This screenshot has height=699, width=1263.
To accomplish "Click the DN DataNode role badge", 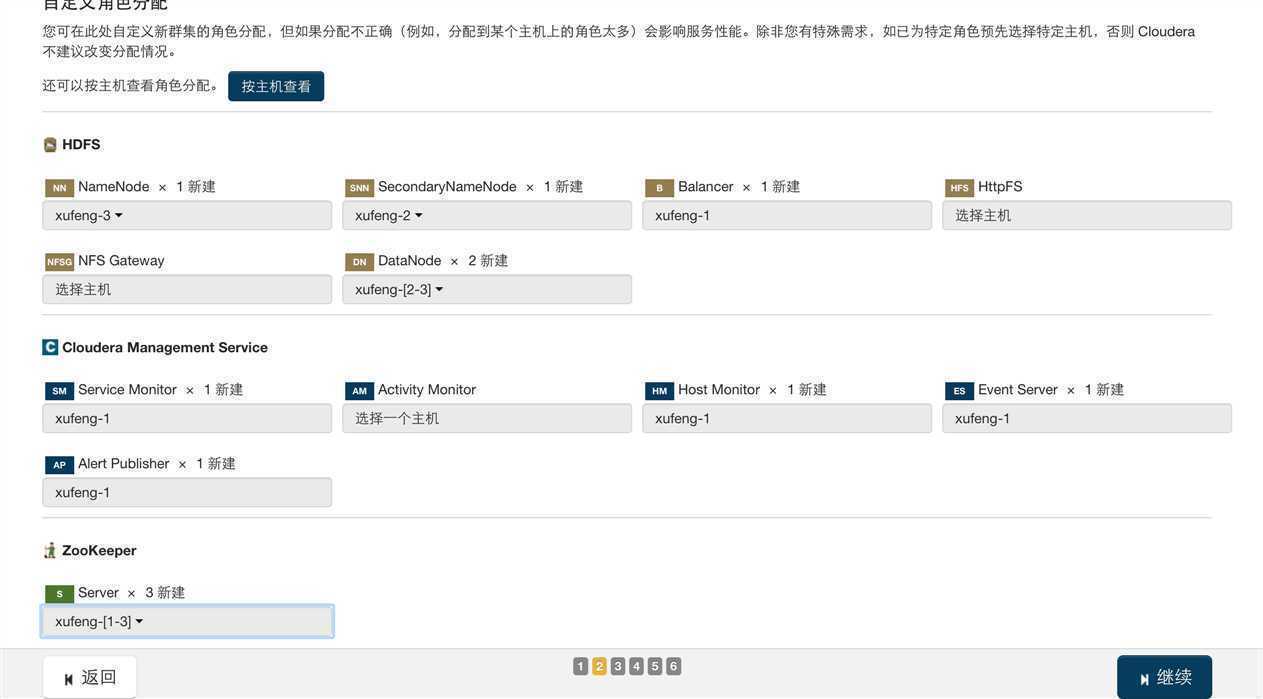I will [x=360, y=262].
